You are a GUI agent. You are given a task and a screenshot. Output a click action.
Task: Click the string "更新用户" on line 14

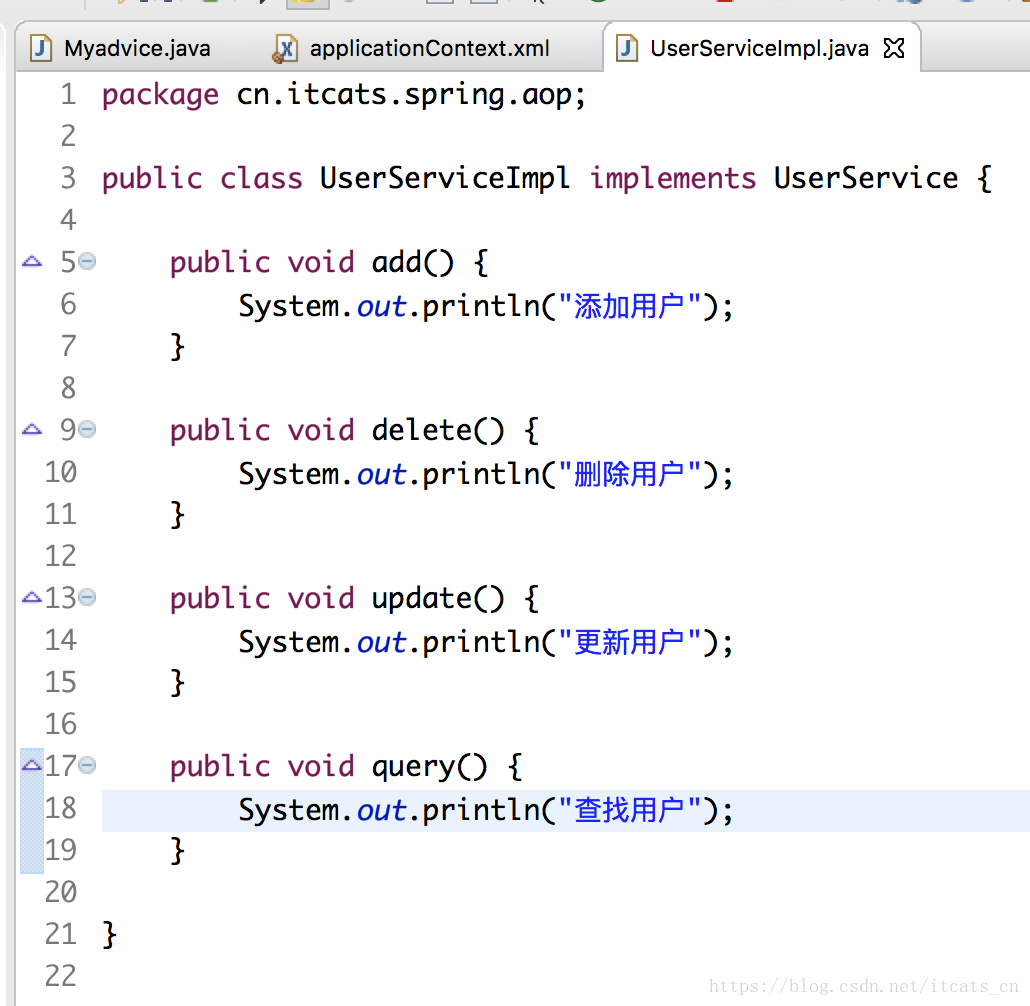(x=629, y=642)
